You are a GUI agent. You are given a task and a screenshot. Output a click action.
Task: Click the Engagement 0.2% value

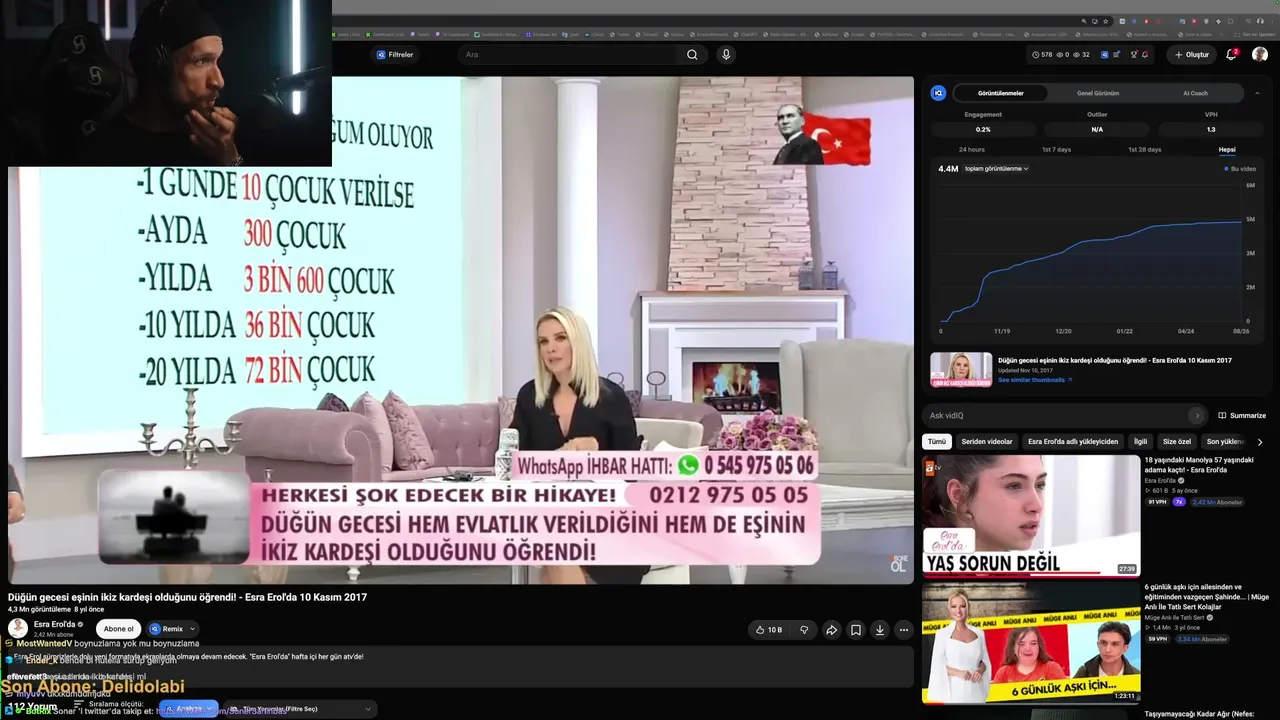pyautogui.click(x=983, y=130)
